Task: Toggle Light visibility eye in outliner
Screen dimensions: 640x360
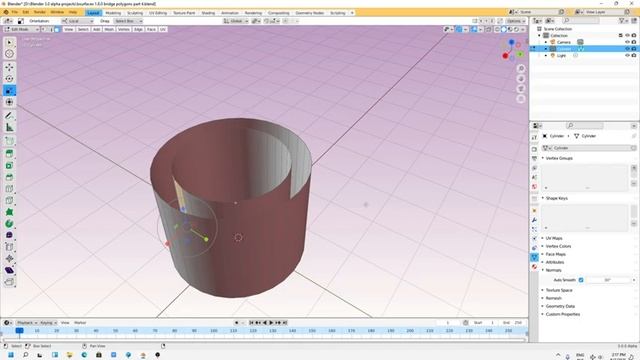Action: [x=627, y=56]
